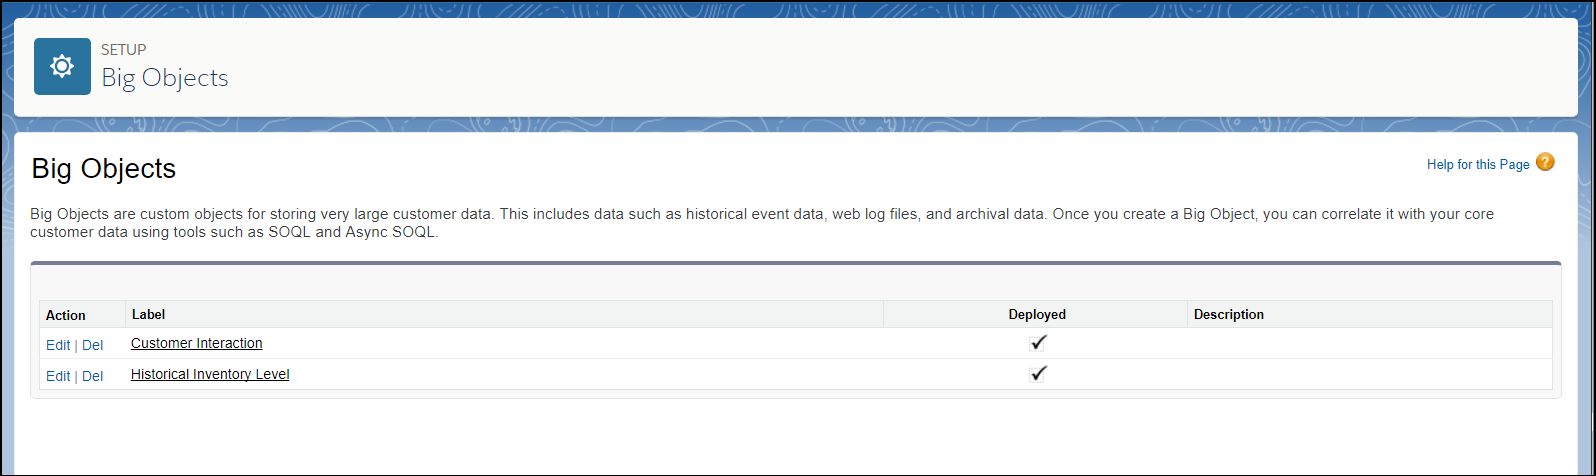Click the Description cell for Historical Inventory Level
The image size is (1596, 476).
click(1369, 375)
